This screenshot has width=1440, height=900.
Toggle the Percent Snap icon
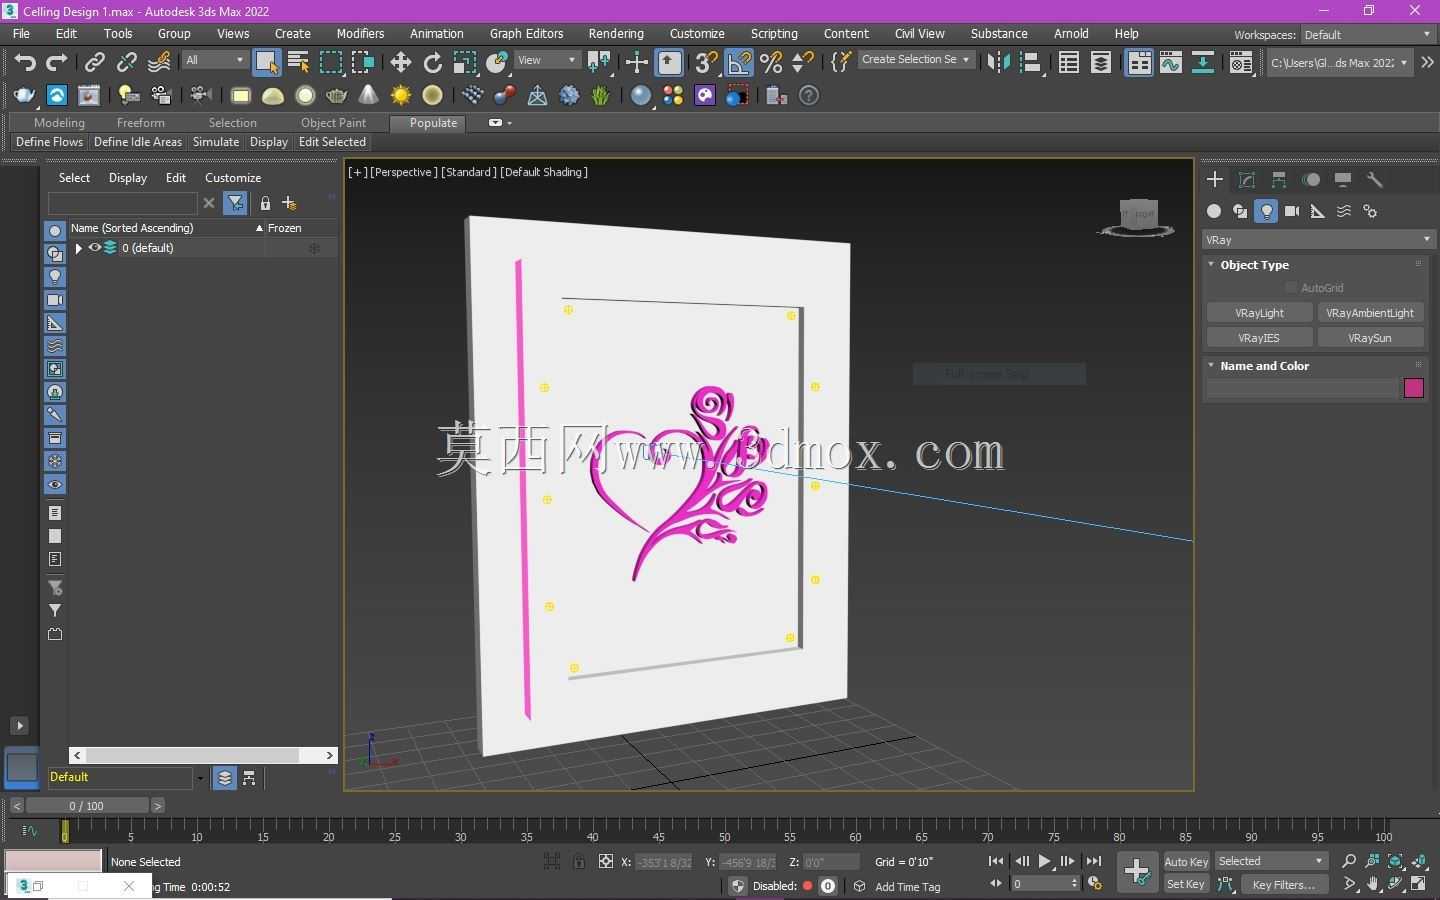click(771, 62)
